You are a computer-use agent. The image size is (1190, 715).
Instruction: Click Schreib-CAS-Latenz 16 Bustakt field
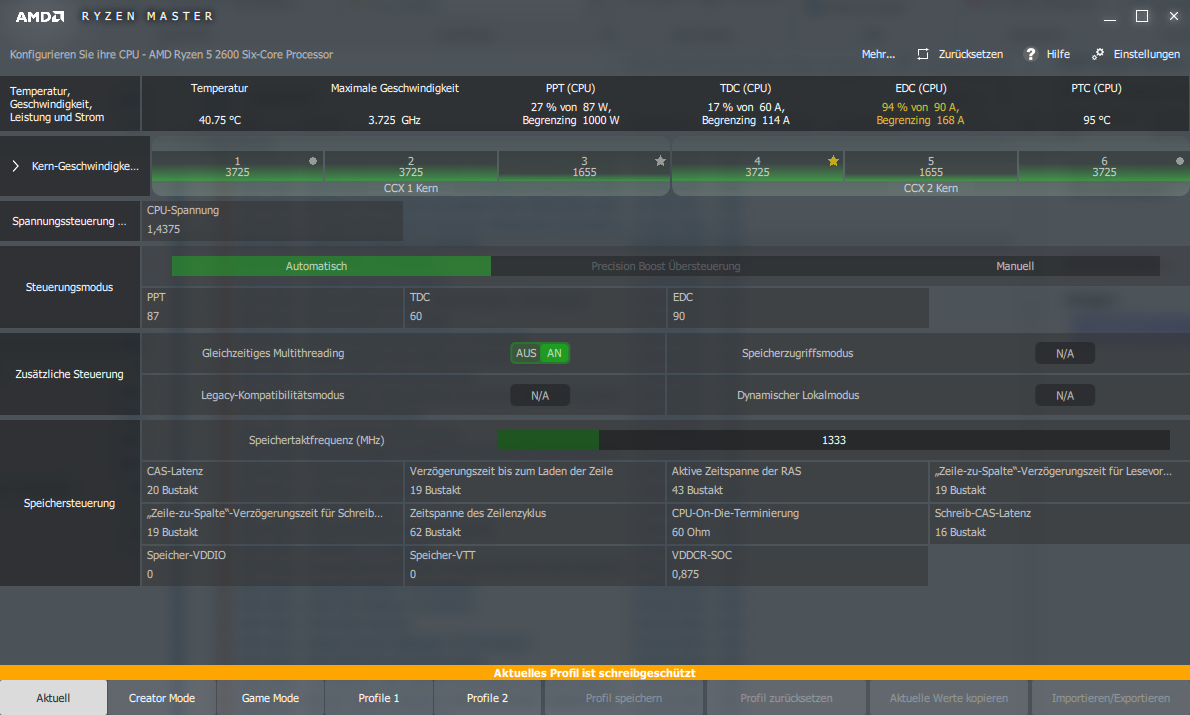pos(1060,523)
